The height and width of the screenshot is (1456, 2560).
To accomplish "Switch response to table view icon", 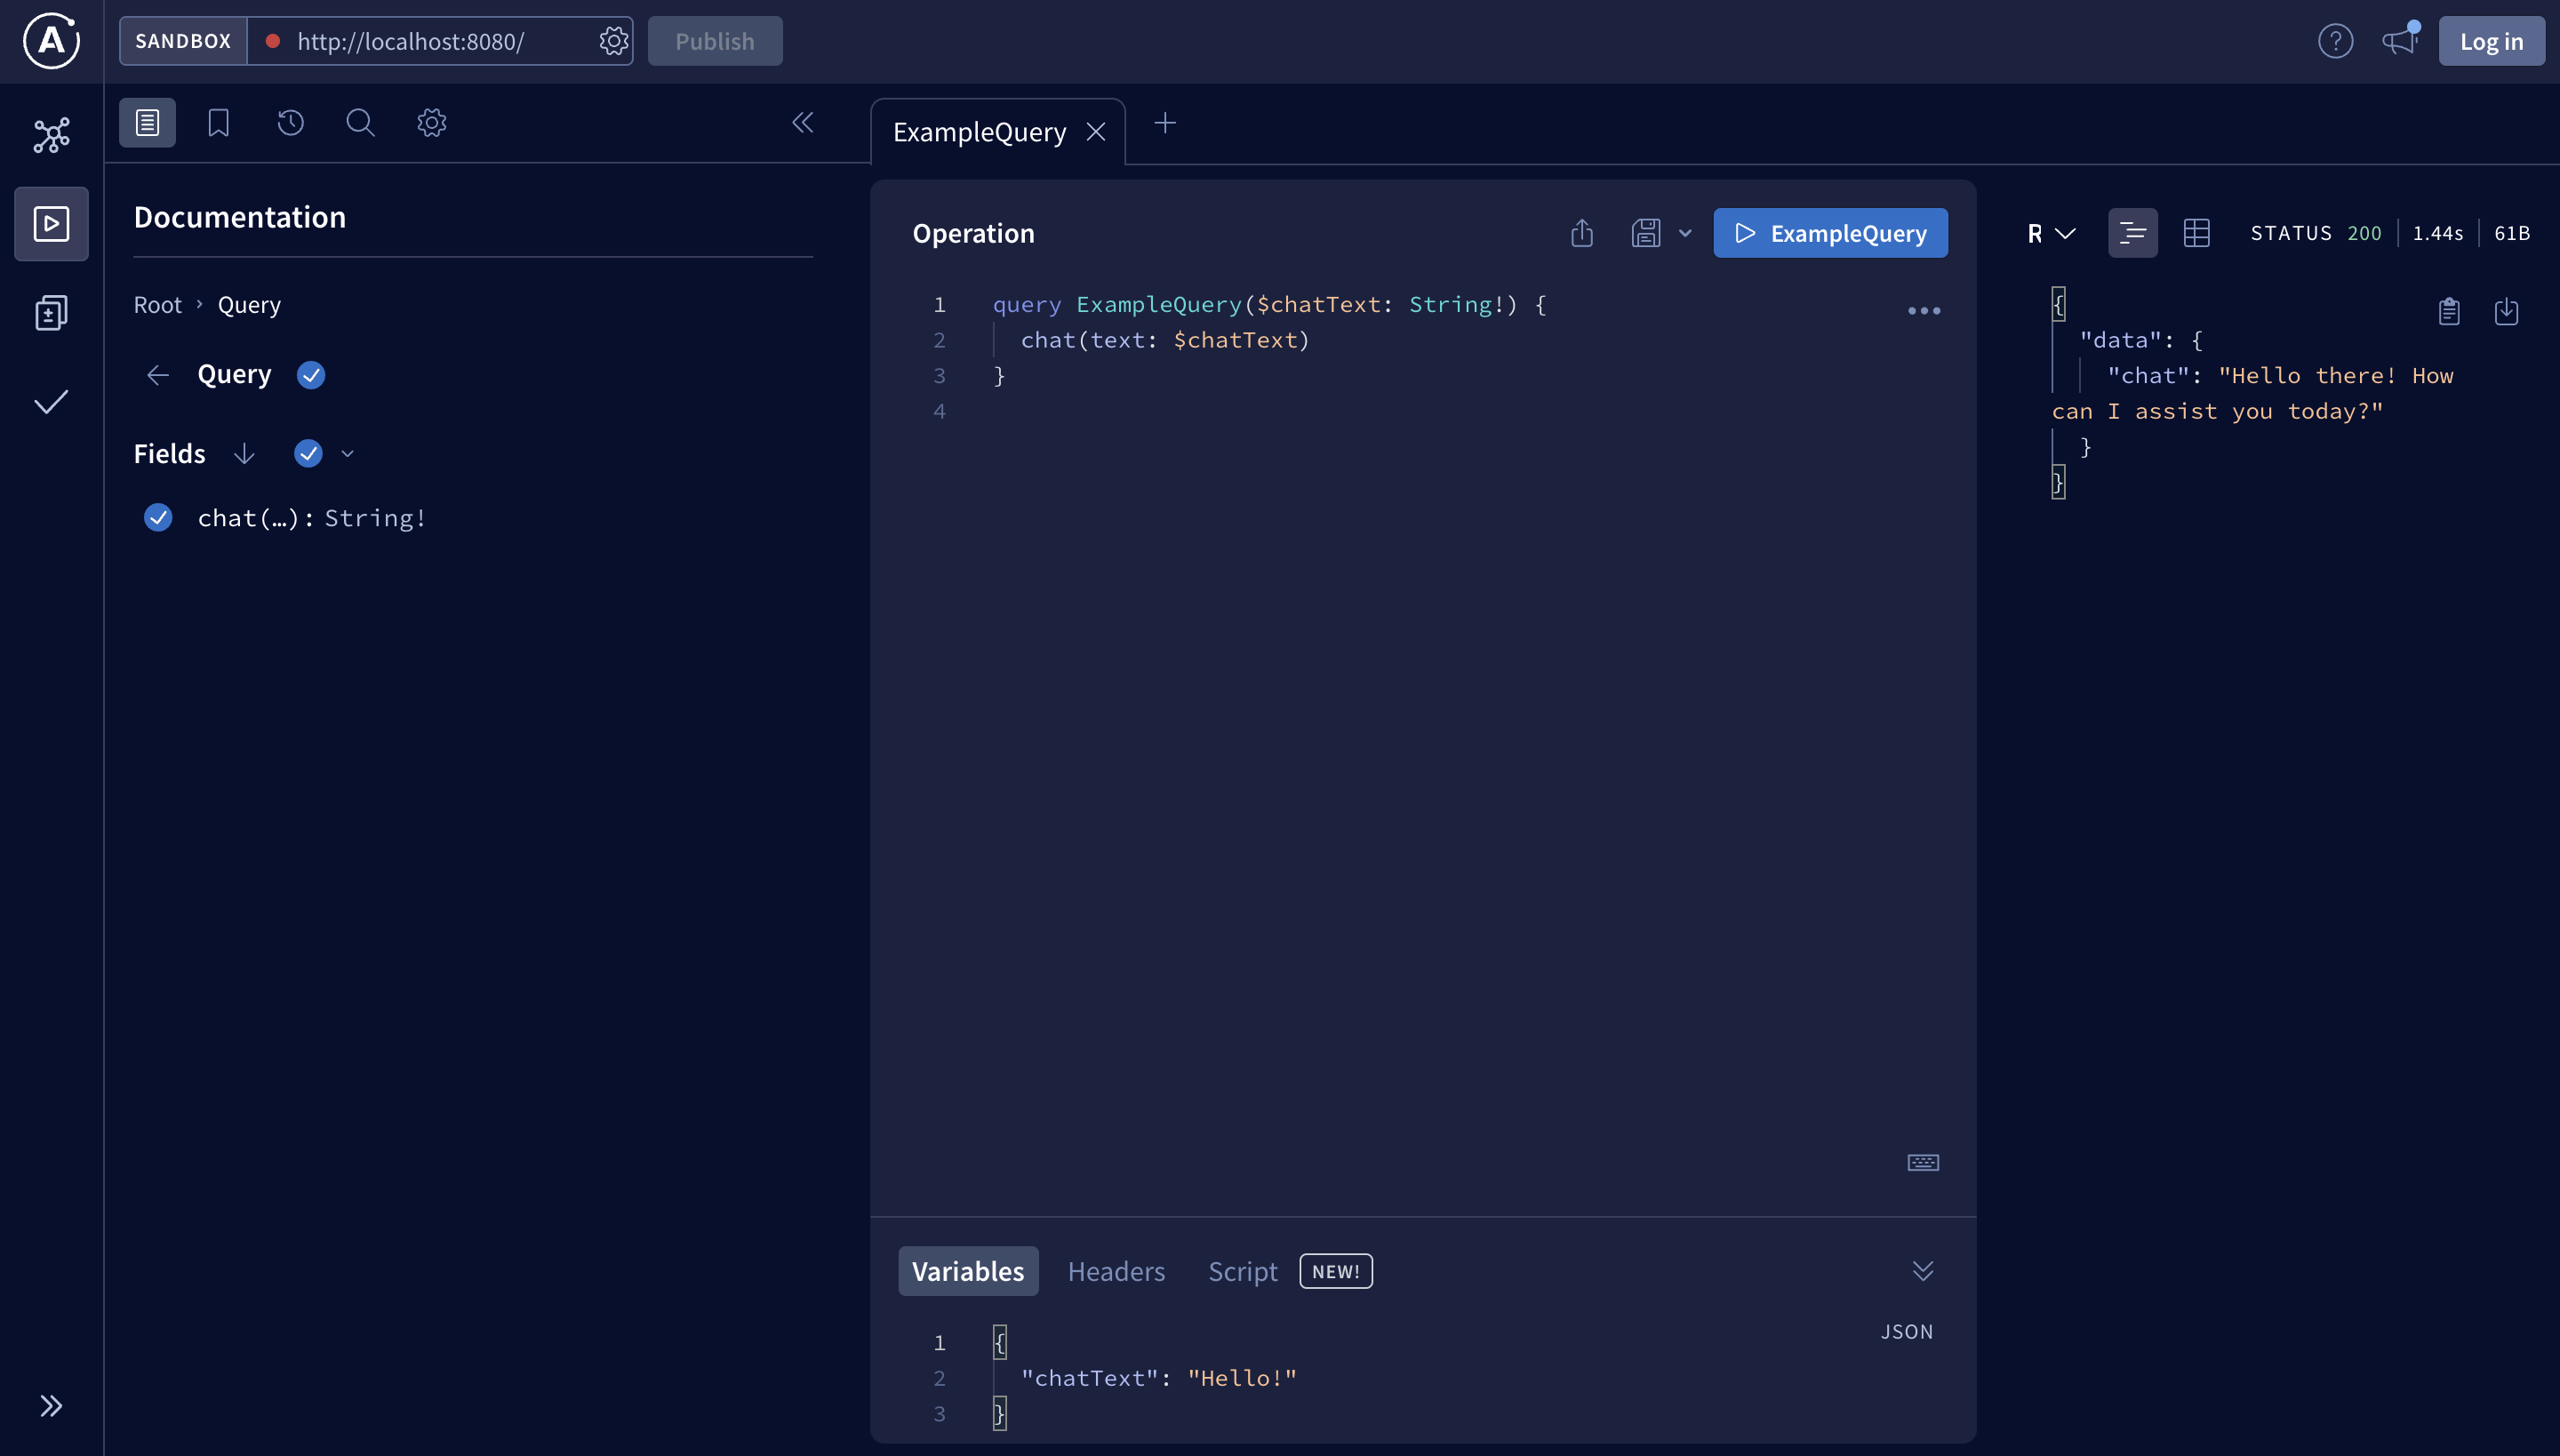I will click(2197, 233).
